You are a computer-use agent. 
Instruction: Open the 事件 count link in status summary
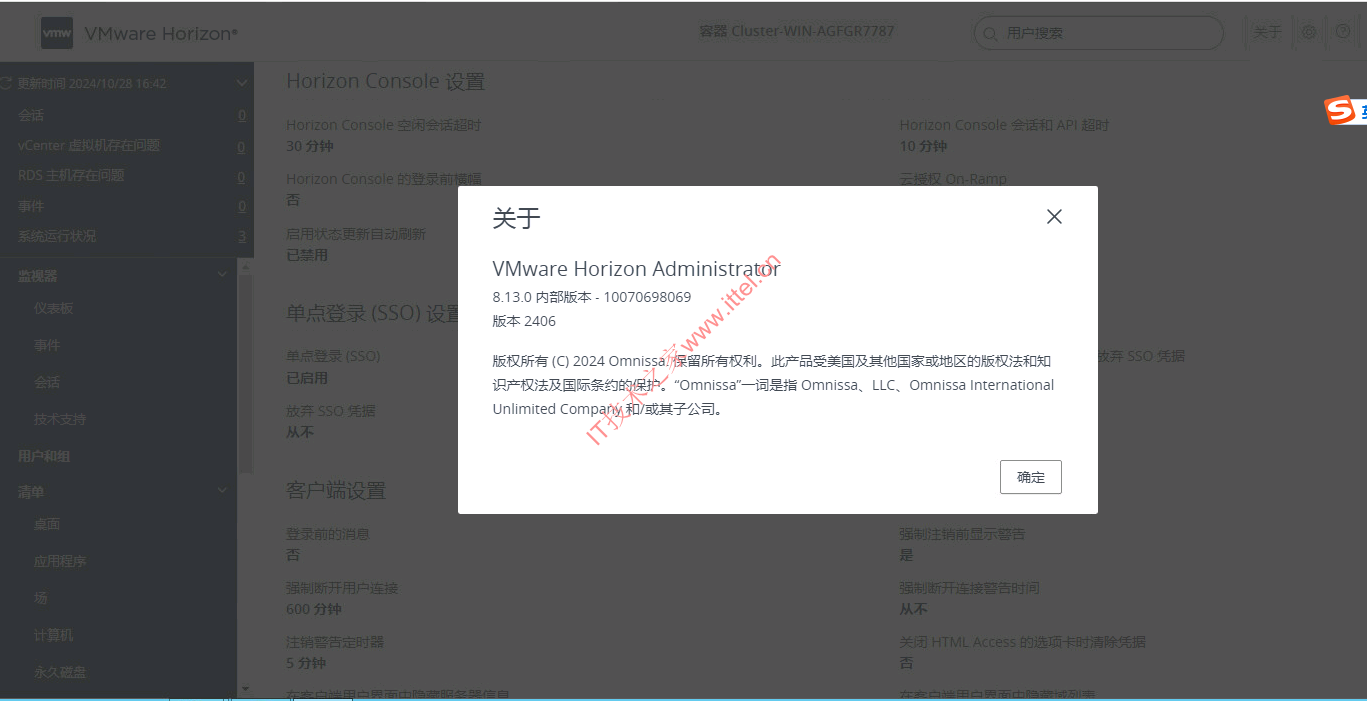[242, 207]
